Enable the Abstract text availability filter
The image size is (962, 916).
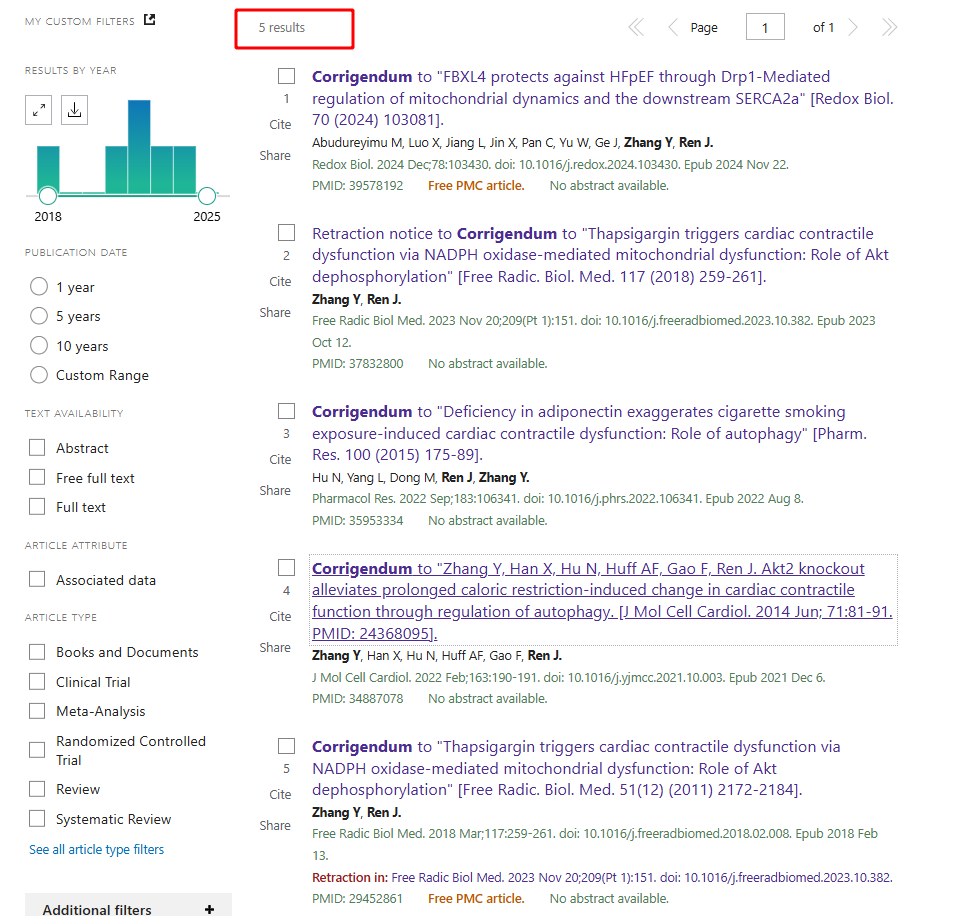tap(37, 448)
